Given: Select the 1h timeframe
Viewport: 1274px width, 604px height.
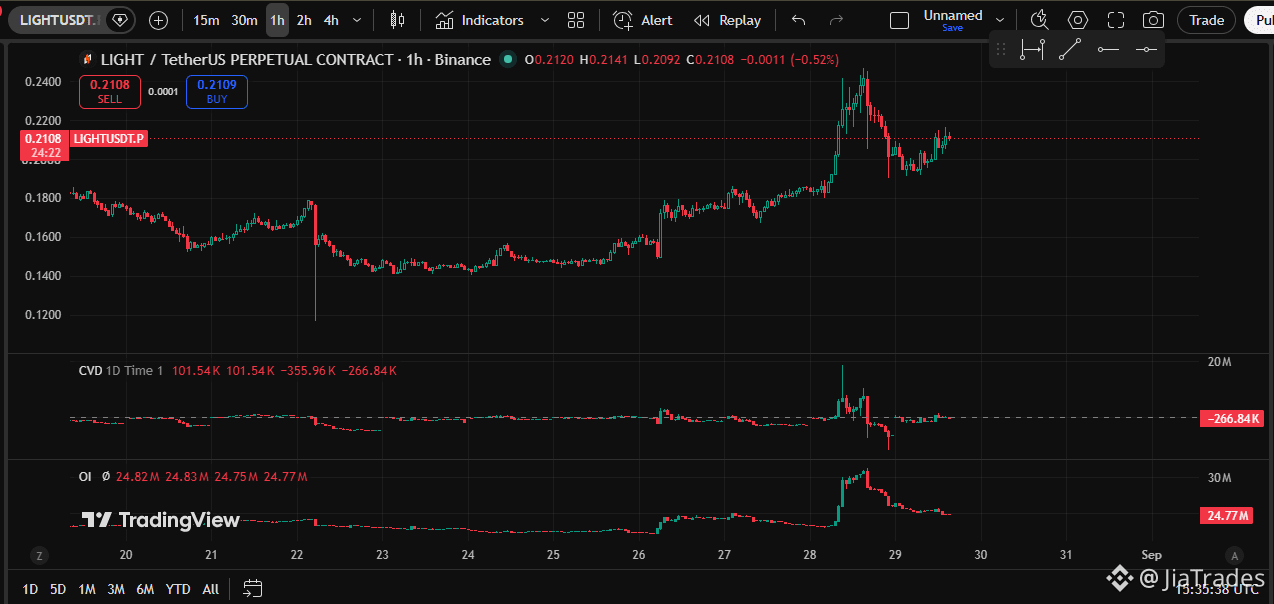Looking at the screenshot, I should click(277, 20).
